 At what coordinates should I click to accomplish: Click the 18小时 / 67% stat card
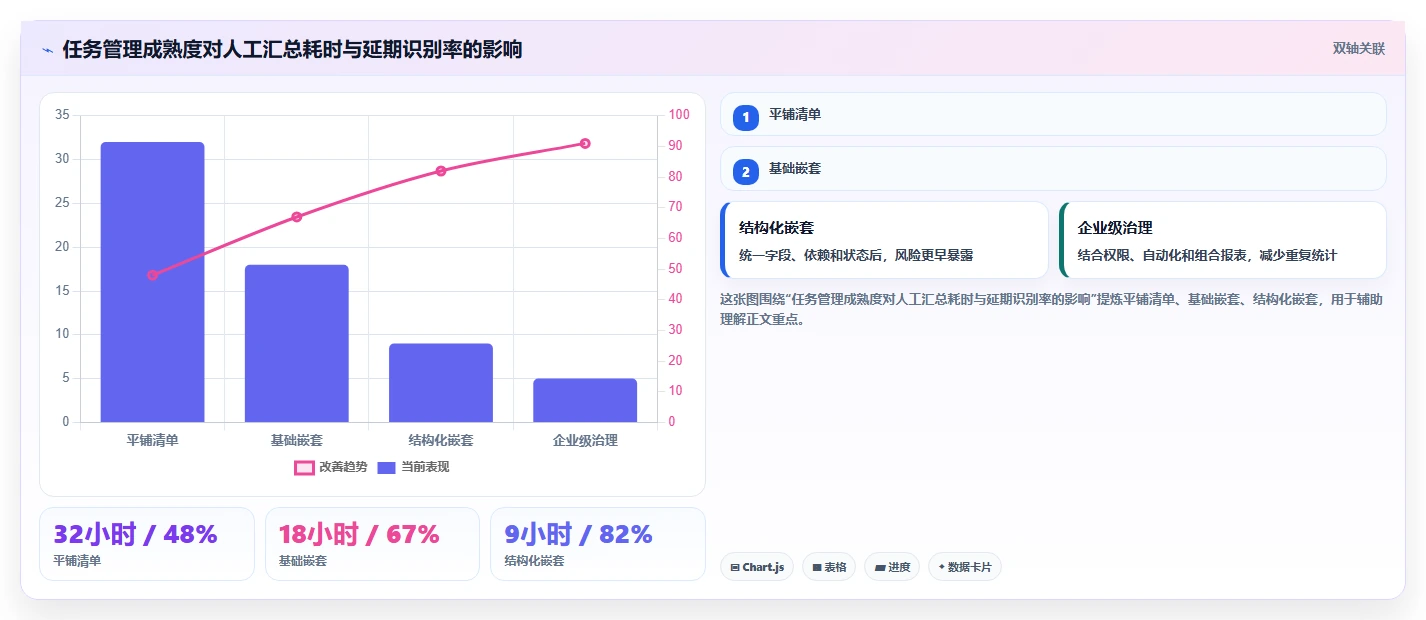tap(372, 544)
